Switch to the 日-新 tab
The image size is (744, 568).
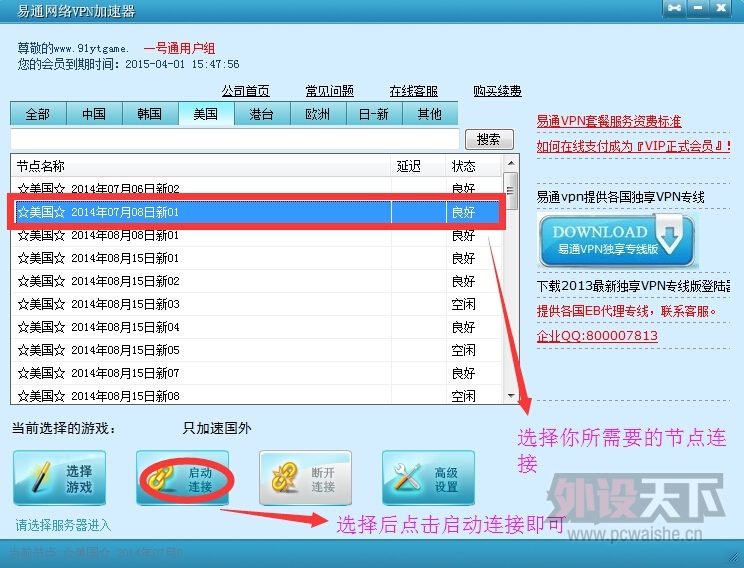pos(374,114)
